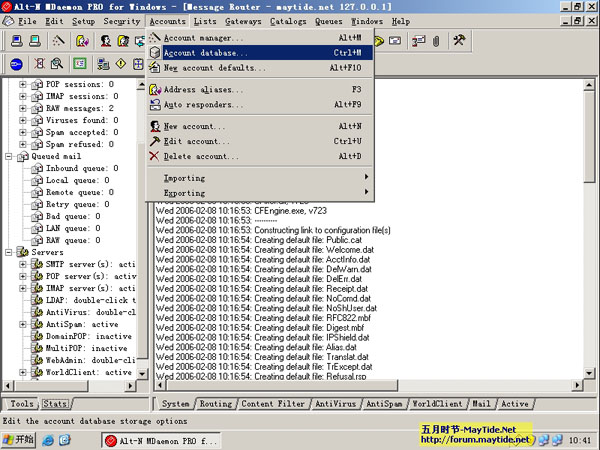Expand the SMTP server(s) tree node
Viewport: 600px width, 450px height.
coord(23,264)
